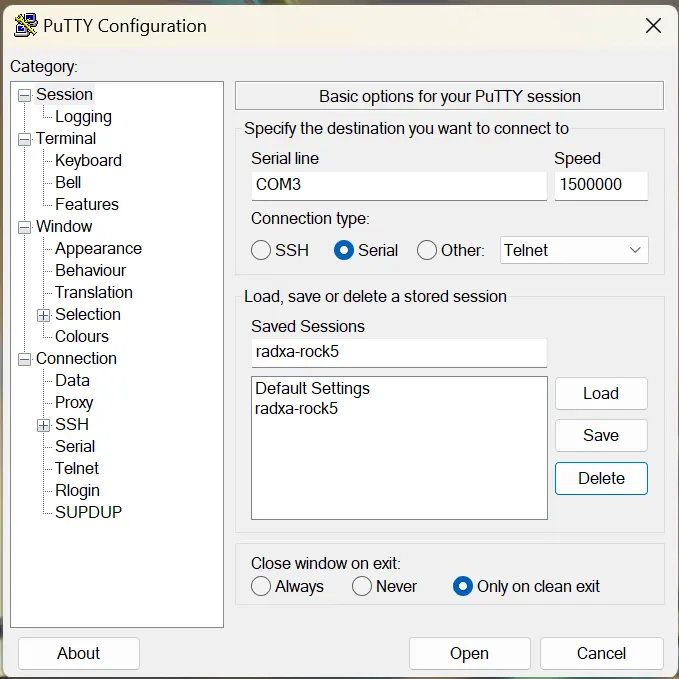Click the PuTTY icon in title bar
Viewport: 679px width, 679px height.
click(x=25, y=25)
